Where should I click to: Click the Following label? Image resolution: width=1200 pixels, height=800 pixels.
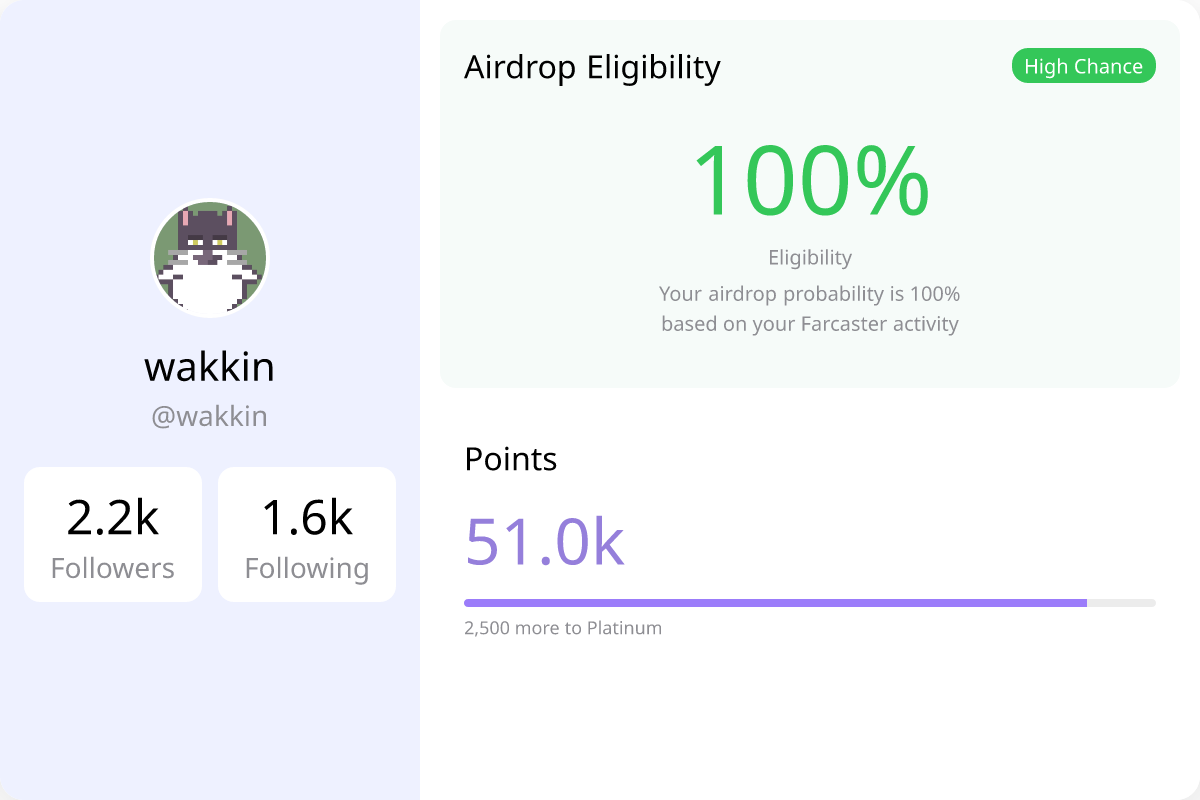click(307, 569)
